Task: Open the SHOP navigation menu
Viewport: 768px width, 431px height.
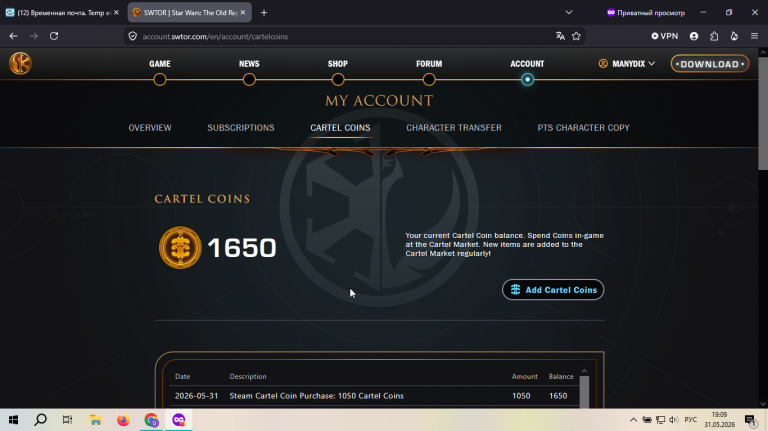Action: click(337, 64)
